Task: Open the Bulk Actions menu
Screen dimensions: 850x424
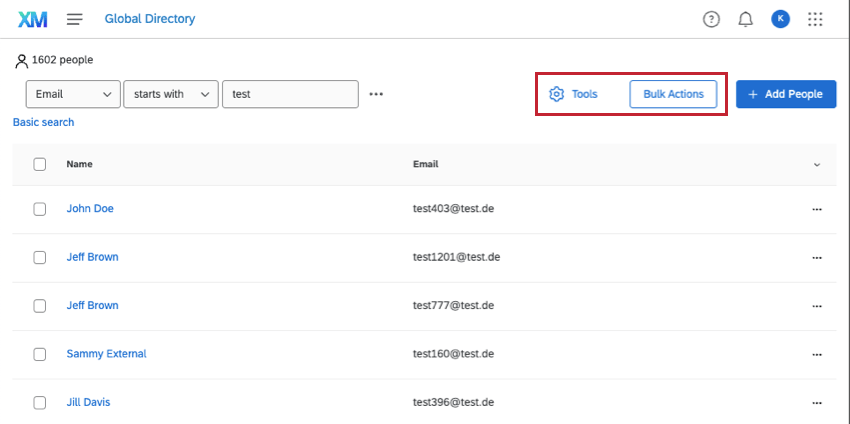Action: pyautogui.click(x=673, y=94)
